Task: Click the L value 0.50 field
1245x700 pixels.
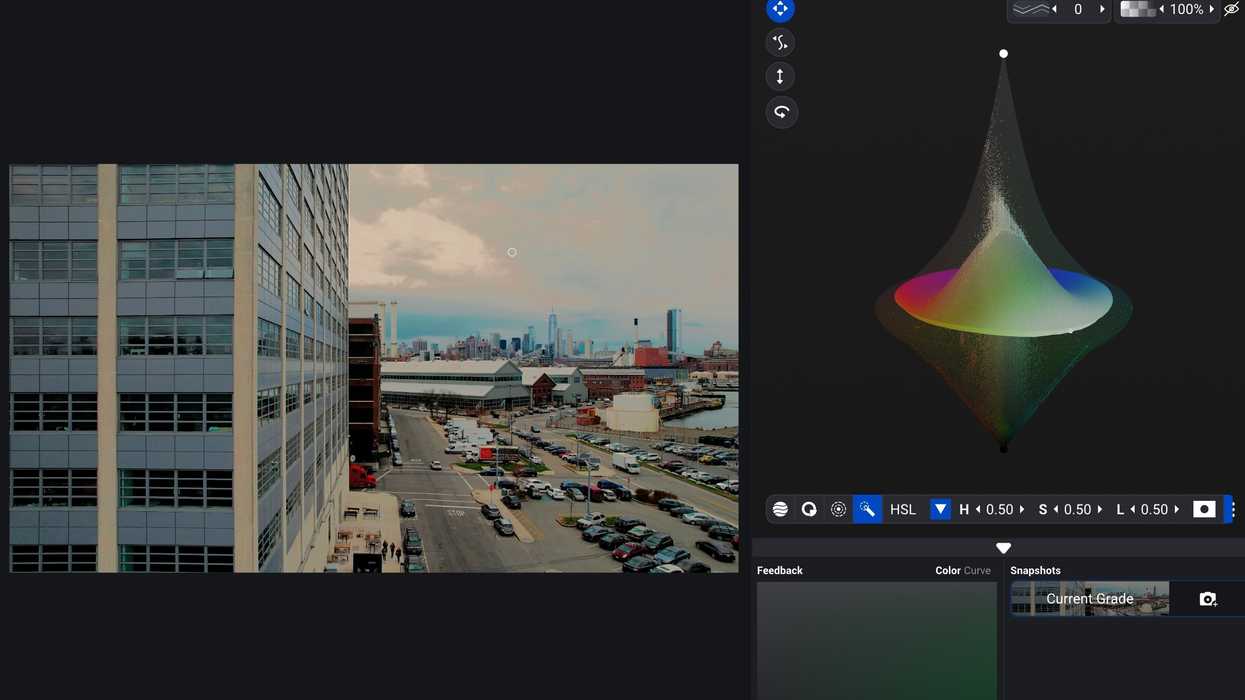Action: pyautogui.click(x=1154, y=510)
